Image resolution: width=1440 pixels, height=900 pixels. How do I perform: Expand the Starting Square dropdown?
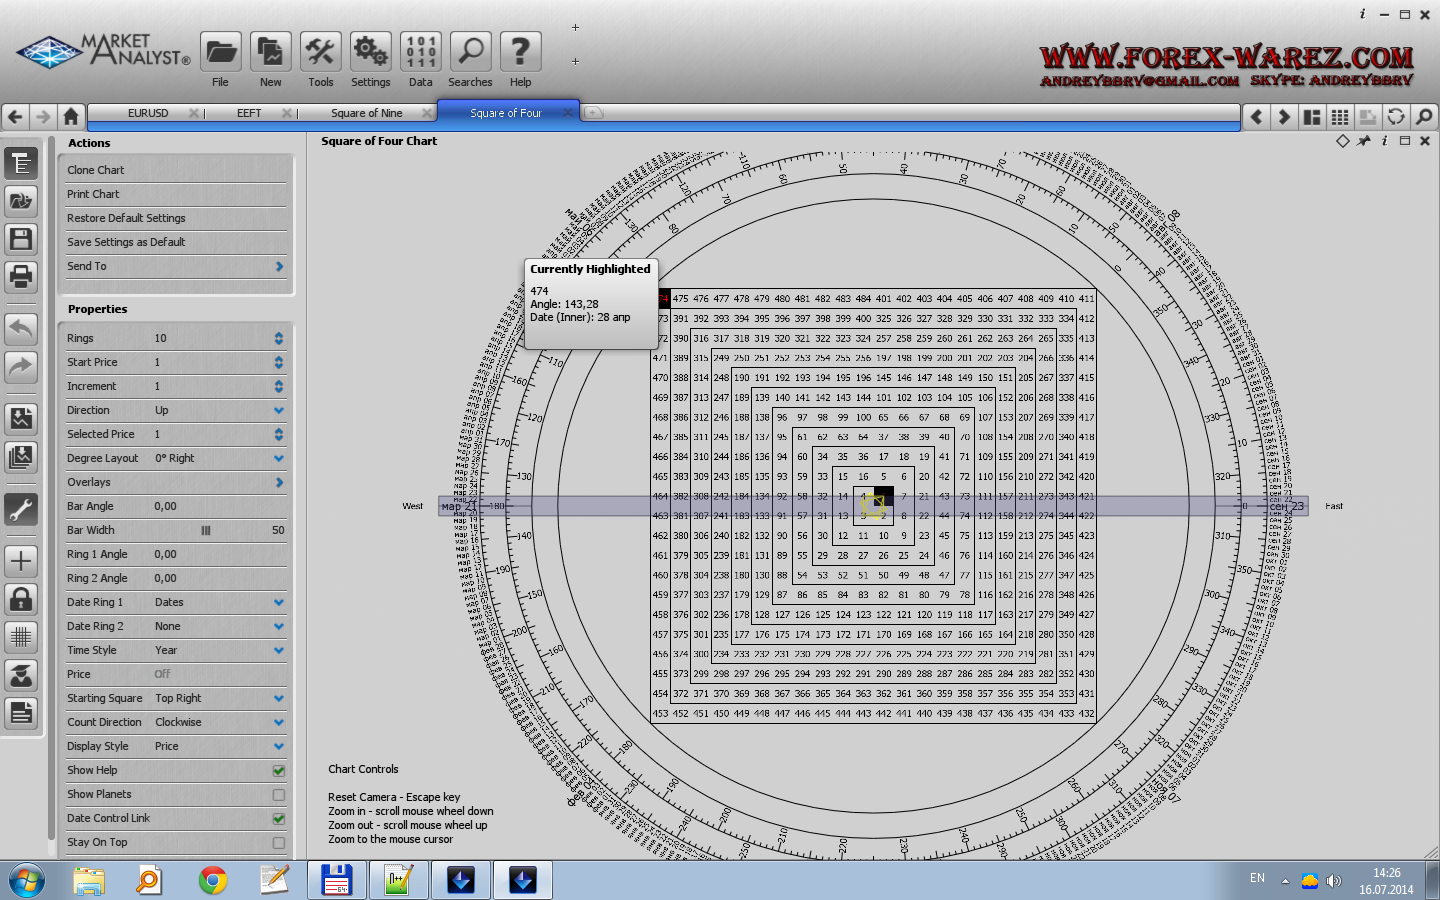coord(279,699)
